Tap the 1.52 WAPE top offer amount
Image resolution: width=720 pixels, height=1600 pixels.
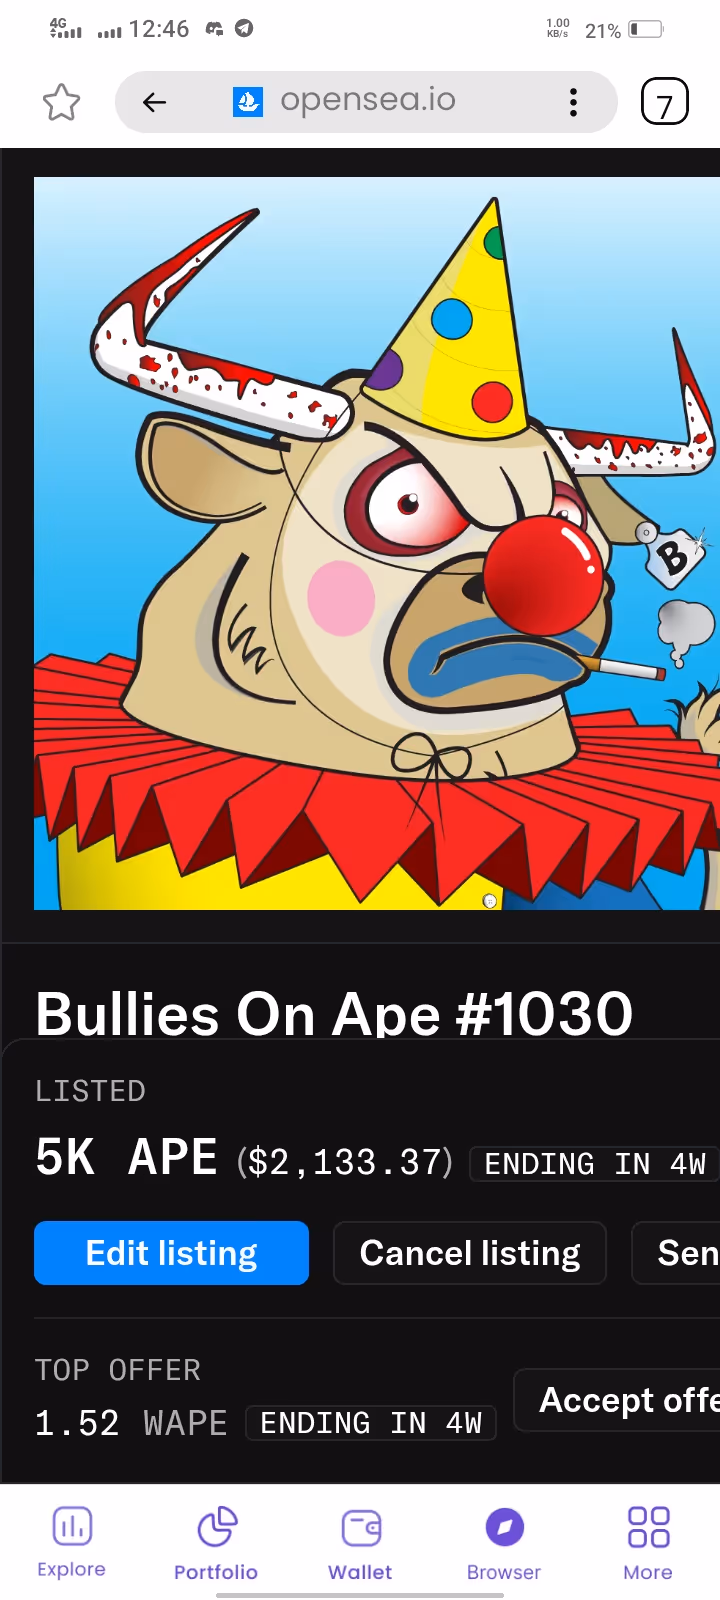pyautogui.click(x=131, y=1423)
